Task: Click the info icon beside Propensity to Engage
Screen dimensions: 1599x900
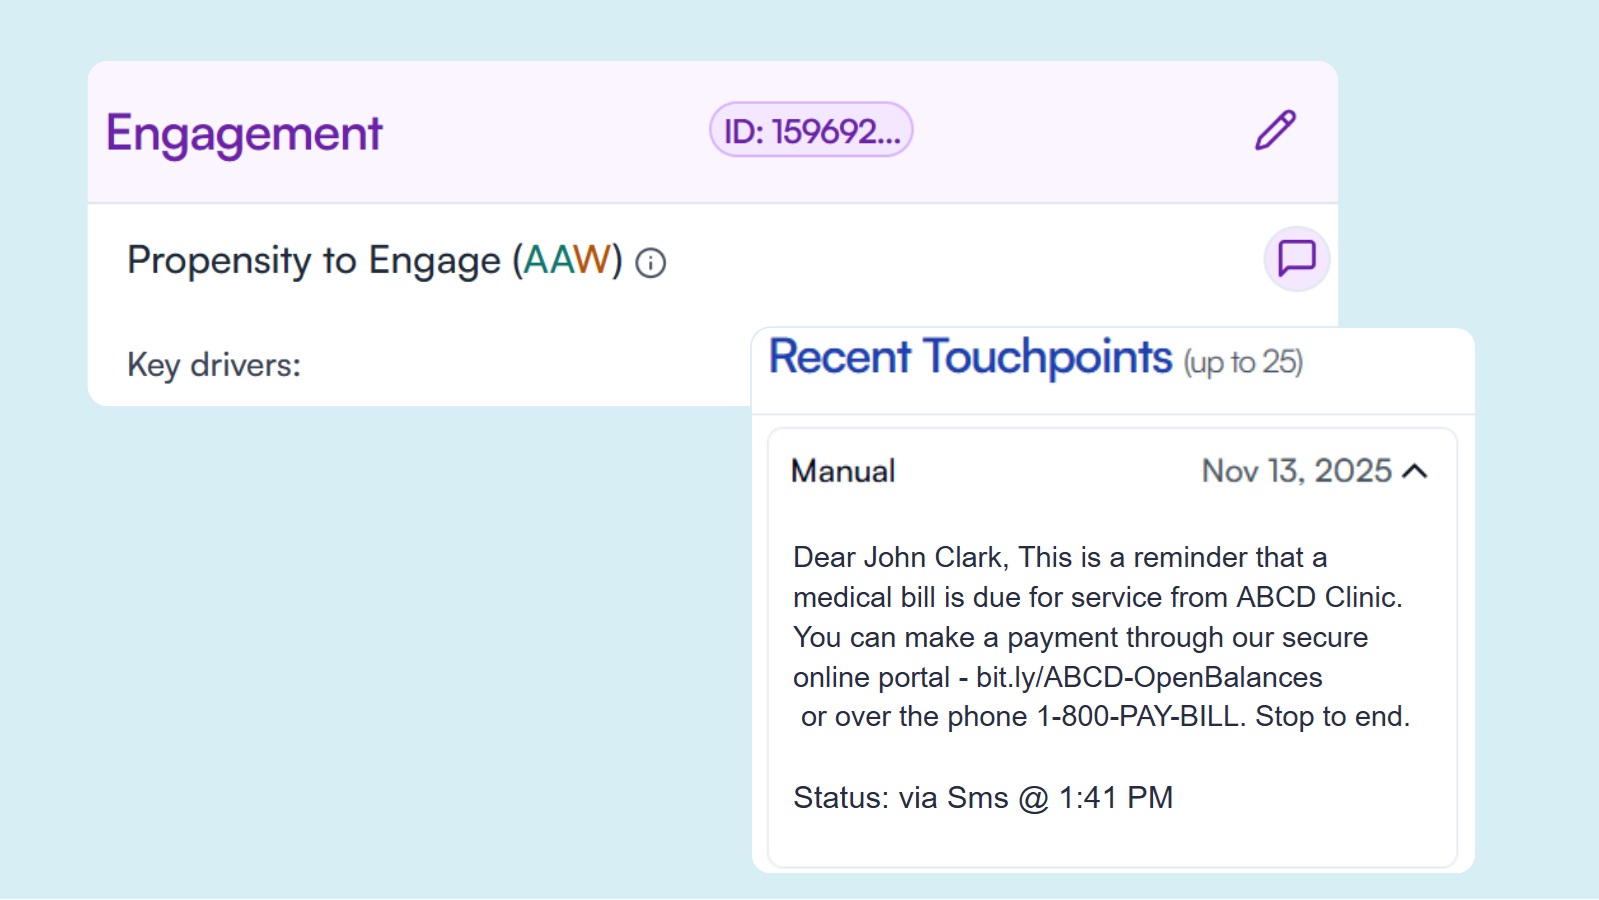Action: coord(651,263)
